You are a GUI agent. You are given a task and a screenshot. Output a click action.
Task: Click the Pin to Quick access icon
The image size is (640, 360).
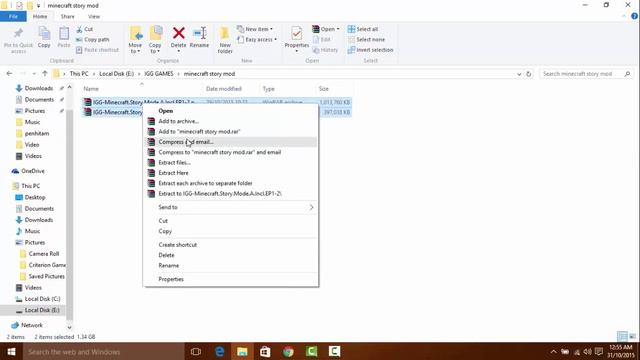point(18,33)
